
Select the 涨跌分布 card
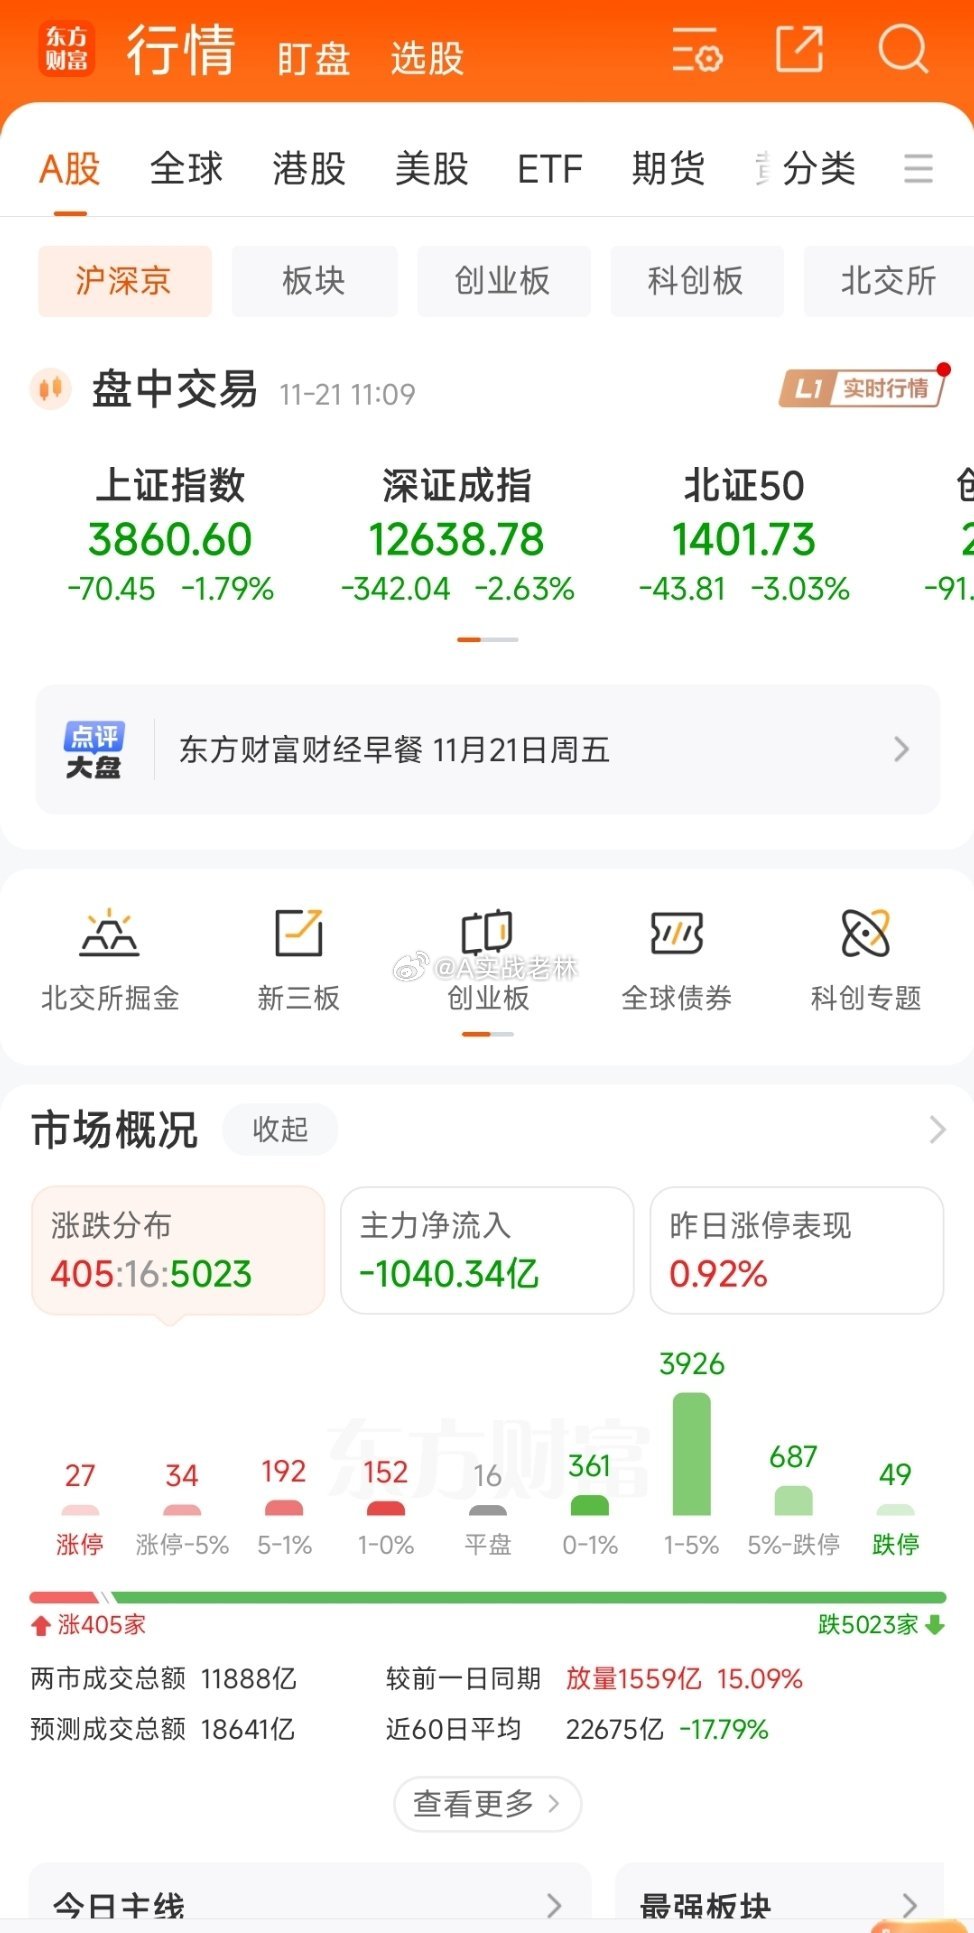178,1250
